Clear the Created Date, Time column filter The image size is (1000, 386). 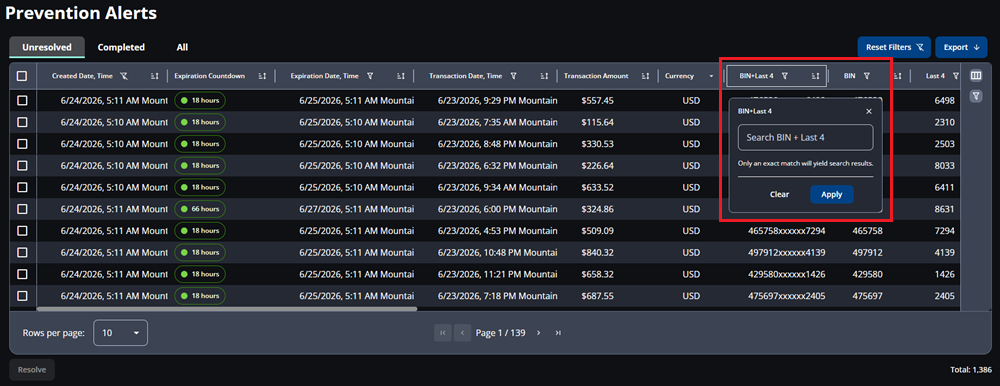click(x=124, y=76)
